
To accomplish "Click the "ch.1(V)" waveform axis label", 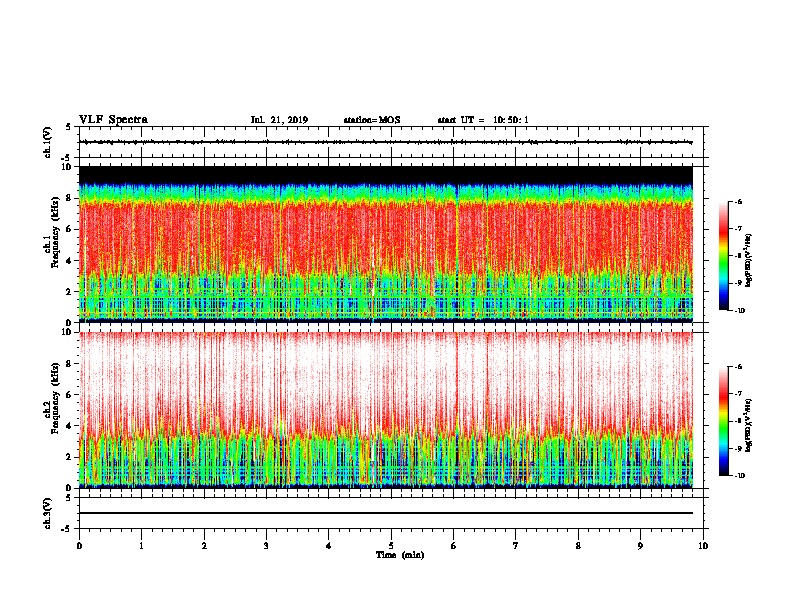I will click(x=47, y=142).
